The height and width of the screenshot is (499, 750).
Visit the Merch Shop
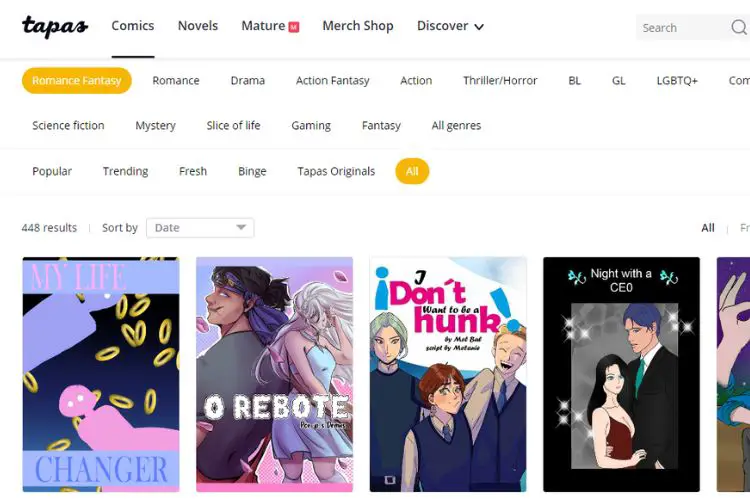(358, 26)
